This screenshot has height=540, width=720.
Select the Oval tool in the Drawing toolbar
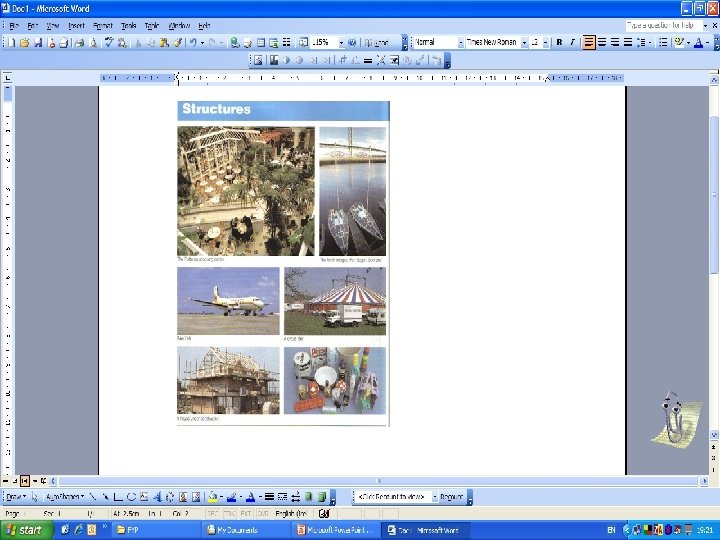tap(131, 496)
